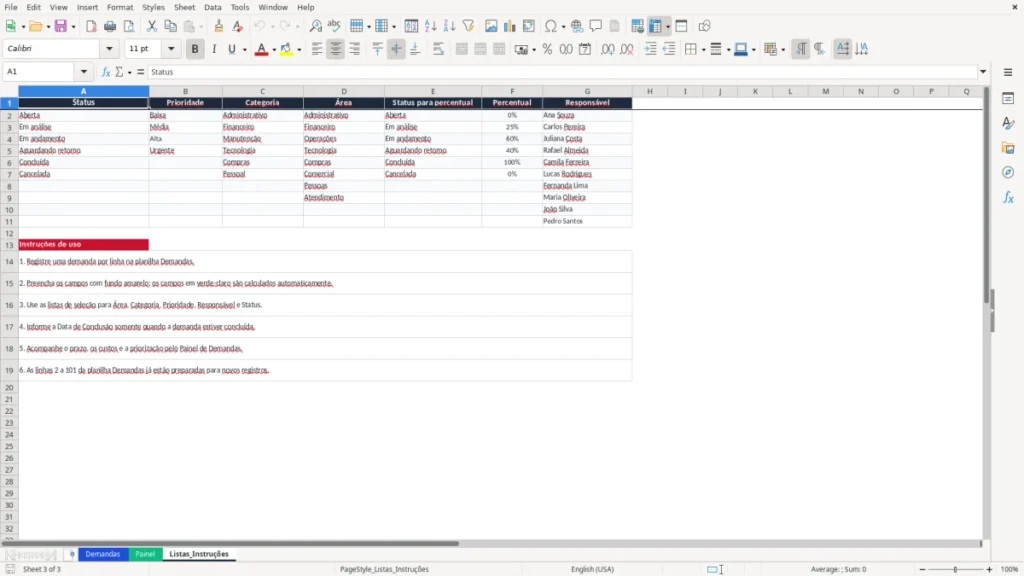Screen dimensions: 1024x576
Task: Toggle Center Vertically alignment
Action: 396,49
